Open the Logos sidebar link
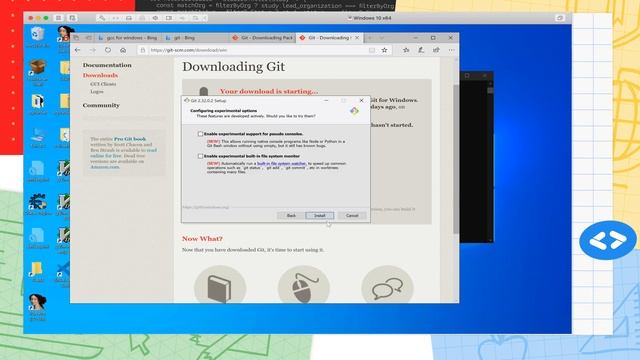640x360 pixels. click(97, 92)
